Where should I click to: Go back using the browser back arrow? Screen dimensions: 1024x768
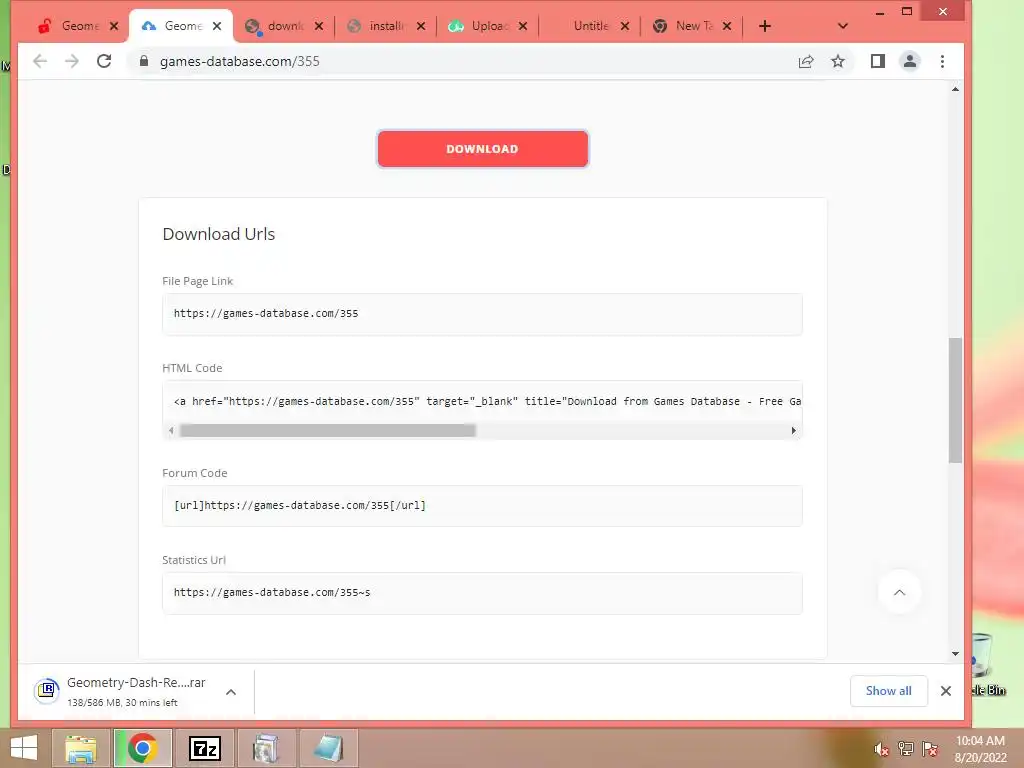pos(40,61)
